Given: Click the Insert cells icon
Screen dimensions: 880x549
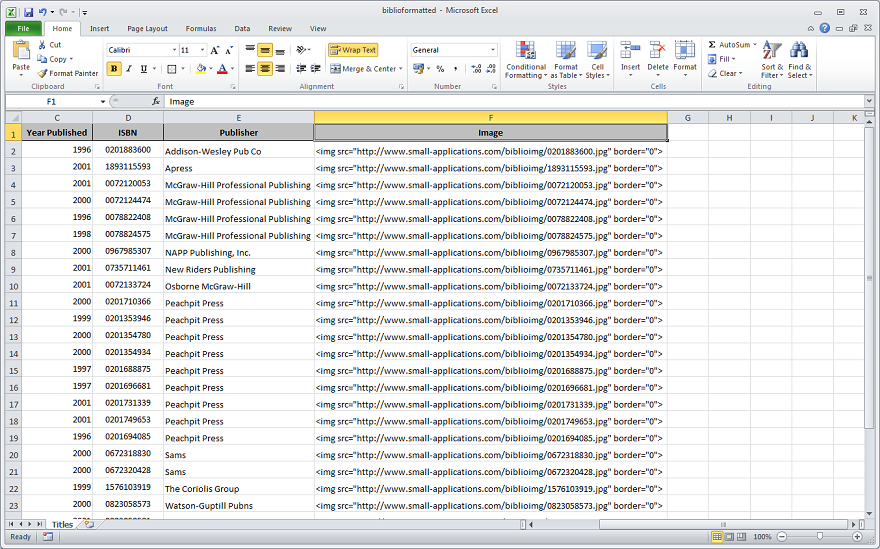Looking at the screenshot, I should click(630, 51).
